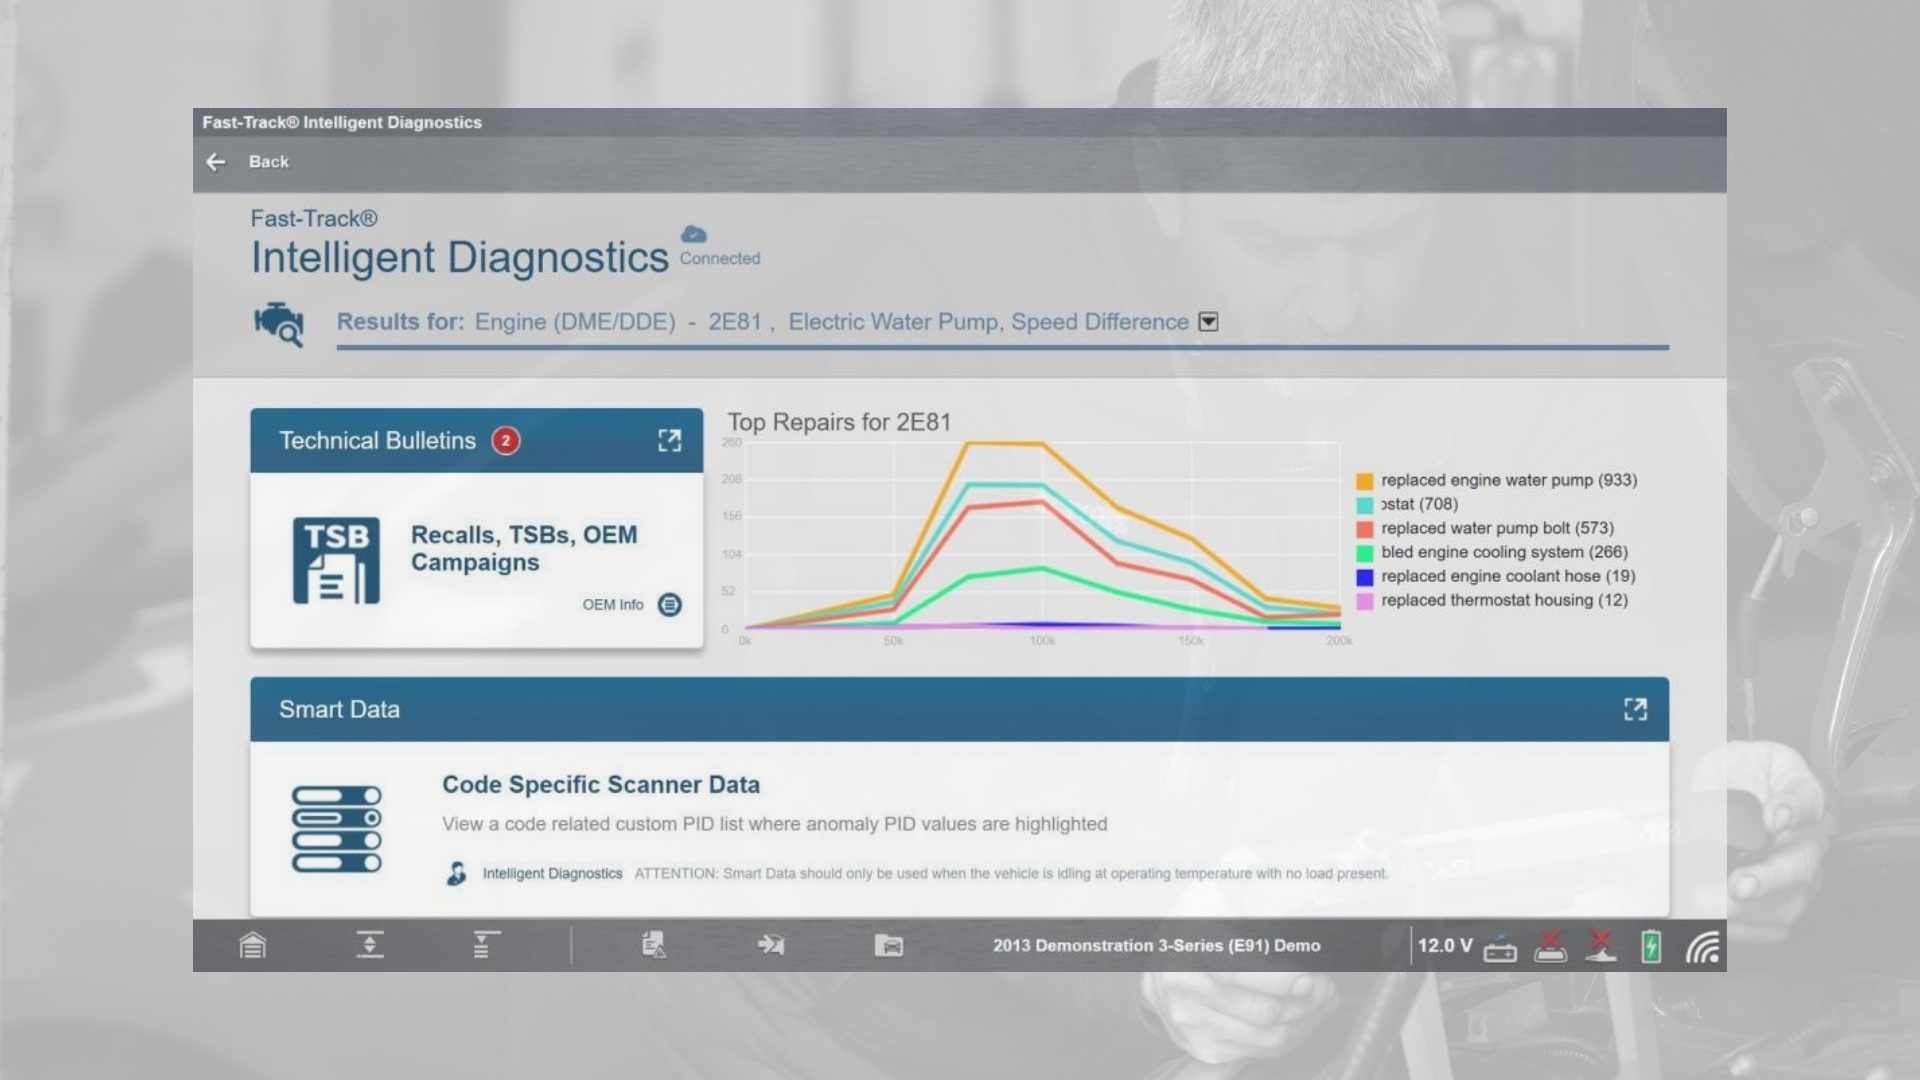Image resolution: width=1920 pixels, height=1080 pixels.
Task: Click the Back label in header
Action: click(268, 162)
